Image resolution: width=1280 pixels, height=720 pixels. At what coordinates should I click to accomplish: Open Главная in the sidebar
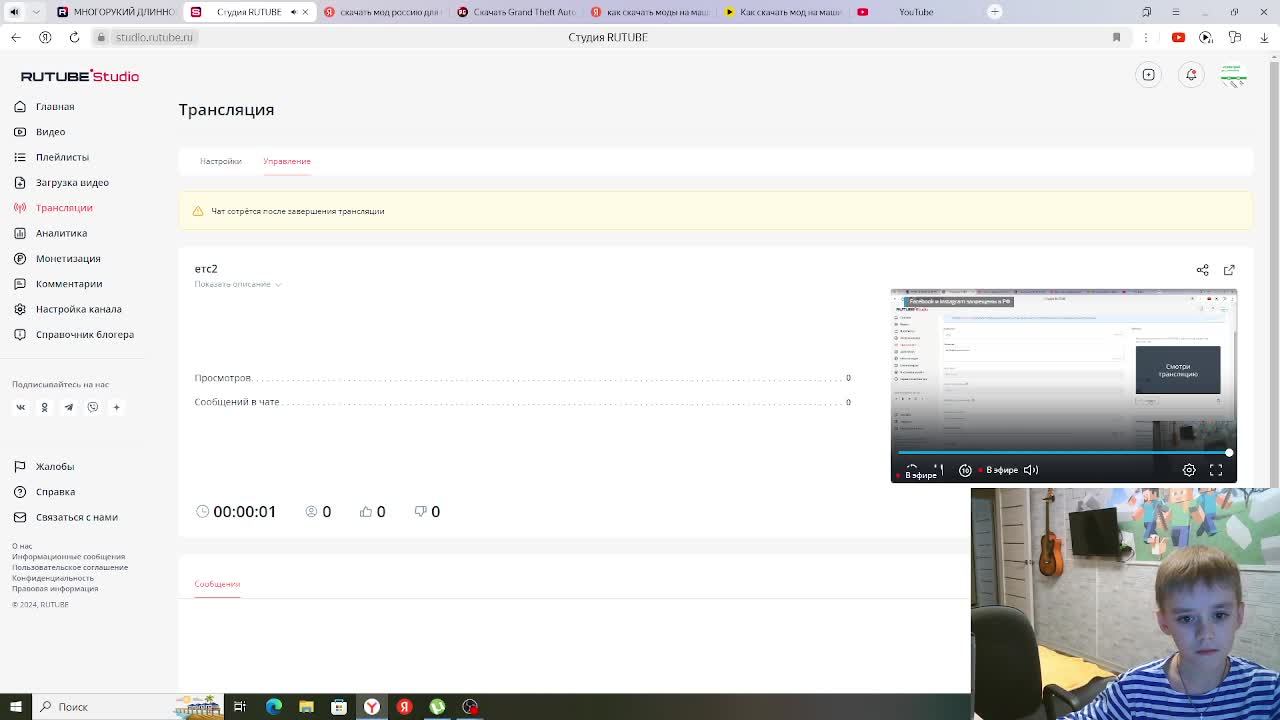pyautogui.click(x=55, y=107)
